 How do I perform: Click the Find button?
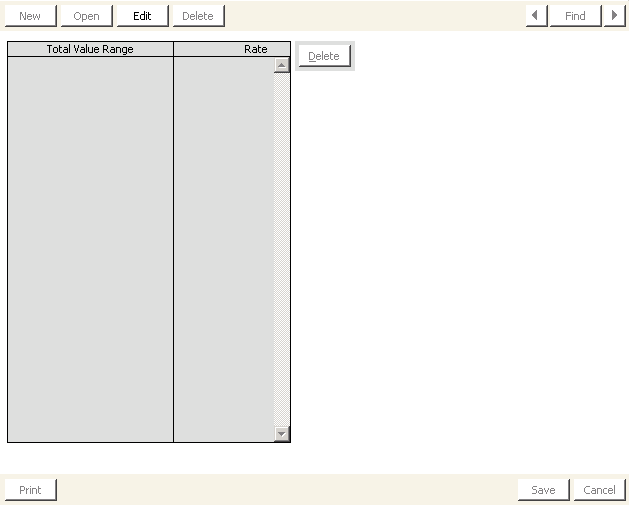pyautogui.click(x=575, y=16)
